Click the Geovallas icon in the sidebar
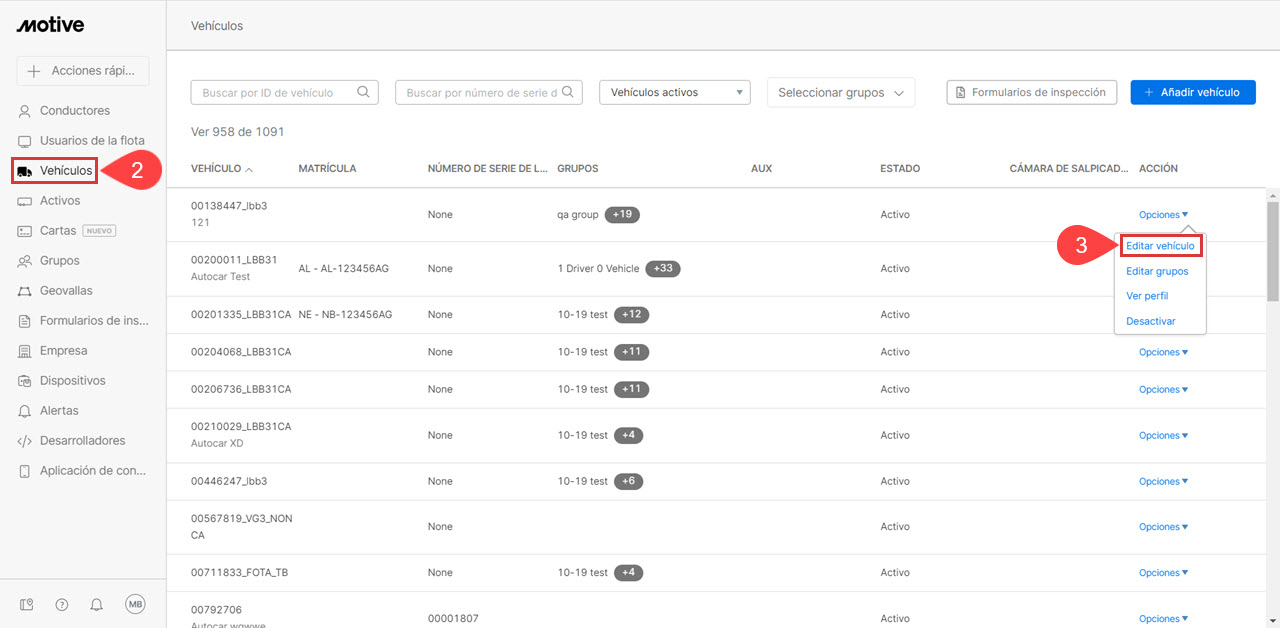Viewport: 1280px width, 628px height. tap(25, 291)
